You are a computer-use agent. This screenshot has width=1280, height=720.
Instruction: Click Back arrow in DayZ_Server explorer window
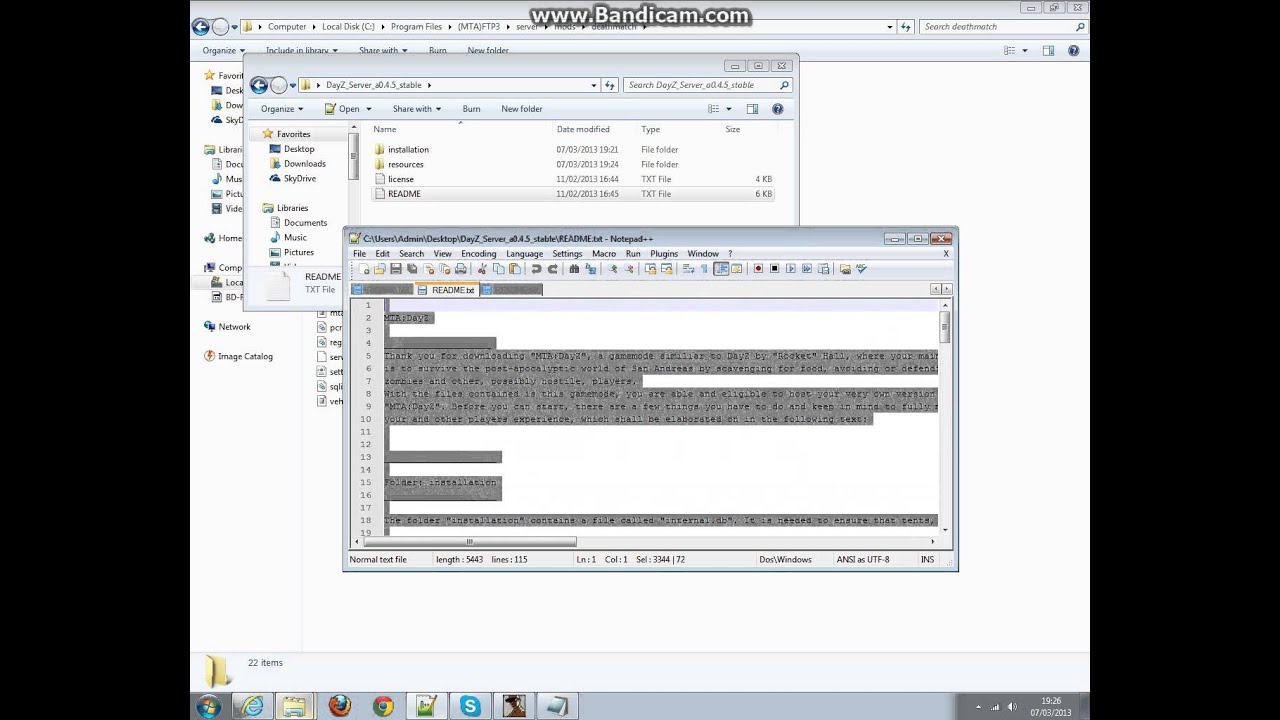pos(259,85)
